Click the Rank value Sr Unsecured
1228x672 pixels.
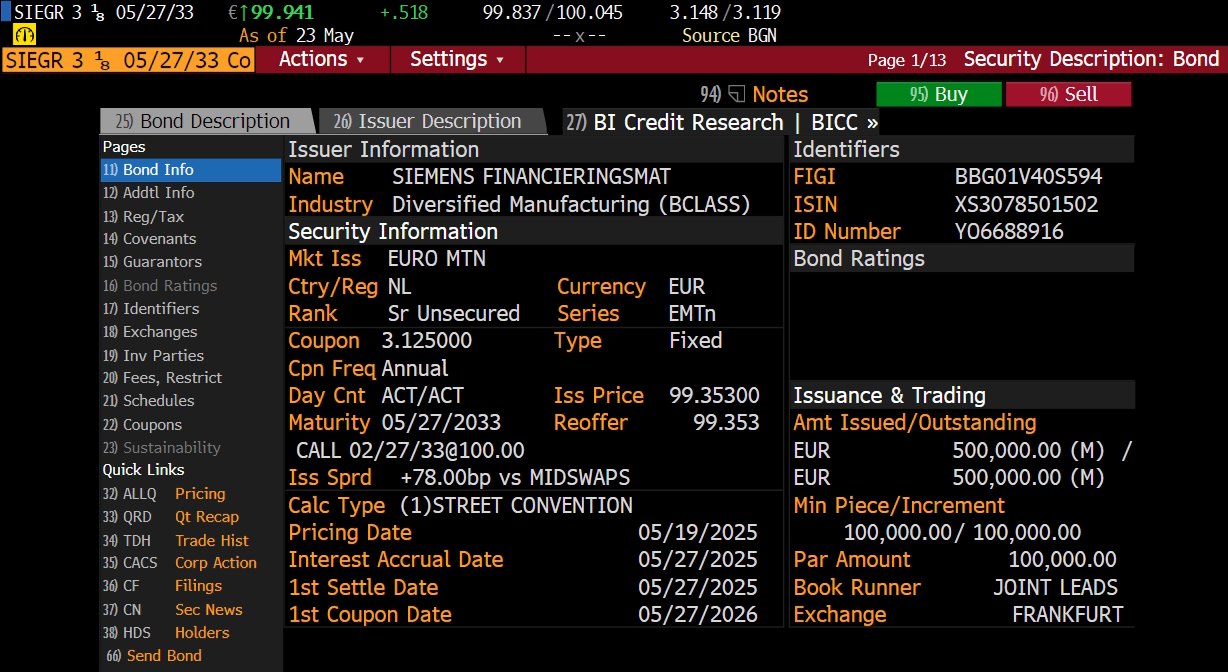tap(454, 314)
